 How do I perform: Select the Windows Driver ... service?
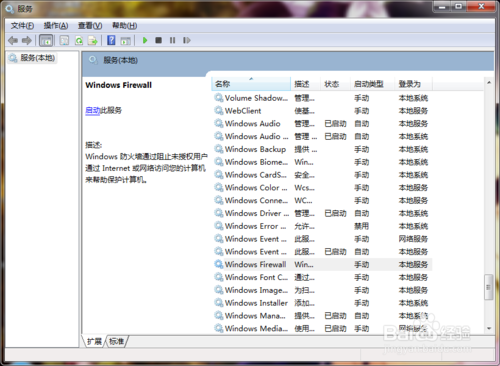pyautogui.click(x=322, y=213)
